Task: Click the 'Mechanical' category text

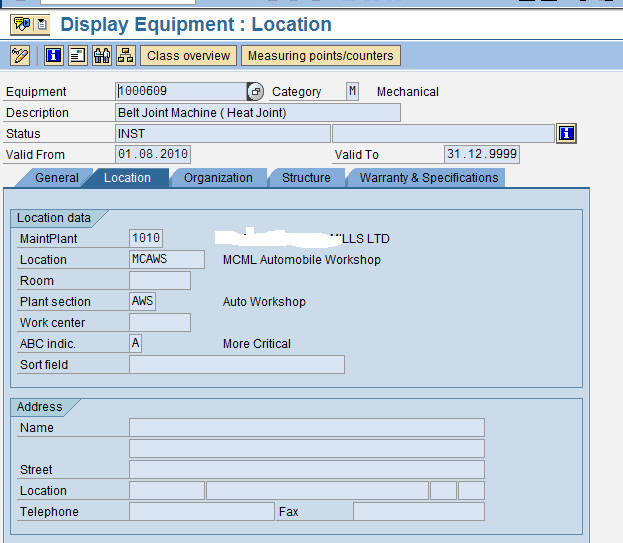Action: pyautogui.click(x=408, y=92)
